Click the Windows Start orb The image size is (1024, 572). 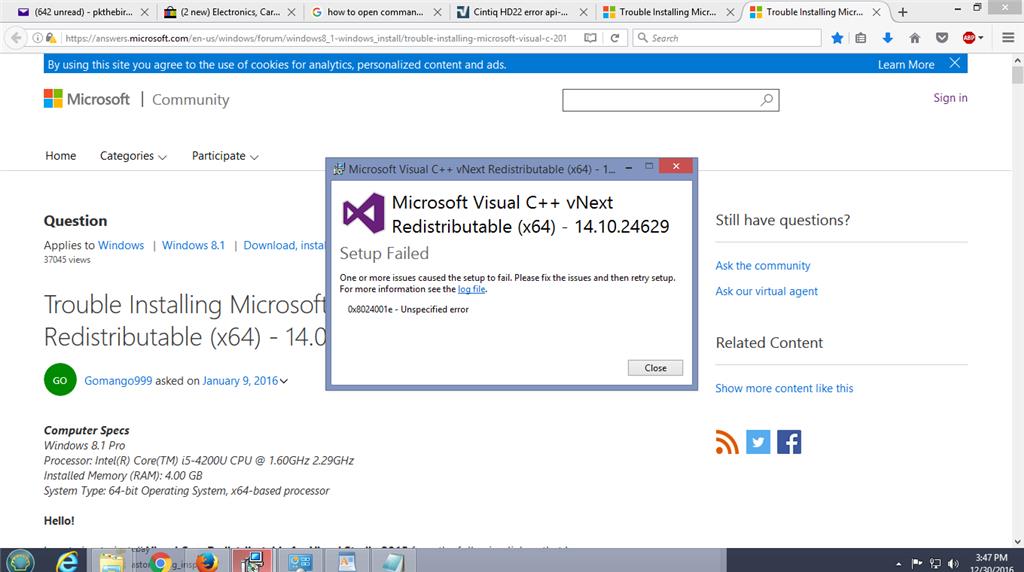point(20,561)
